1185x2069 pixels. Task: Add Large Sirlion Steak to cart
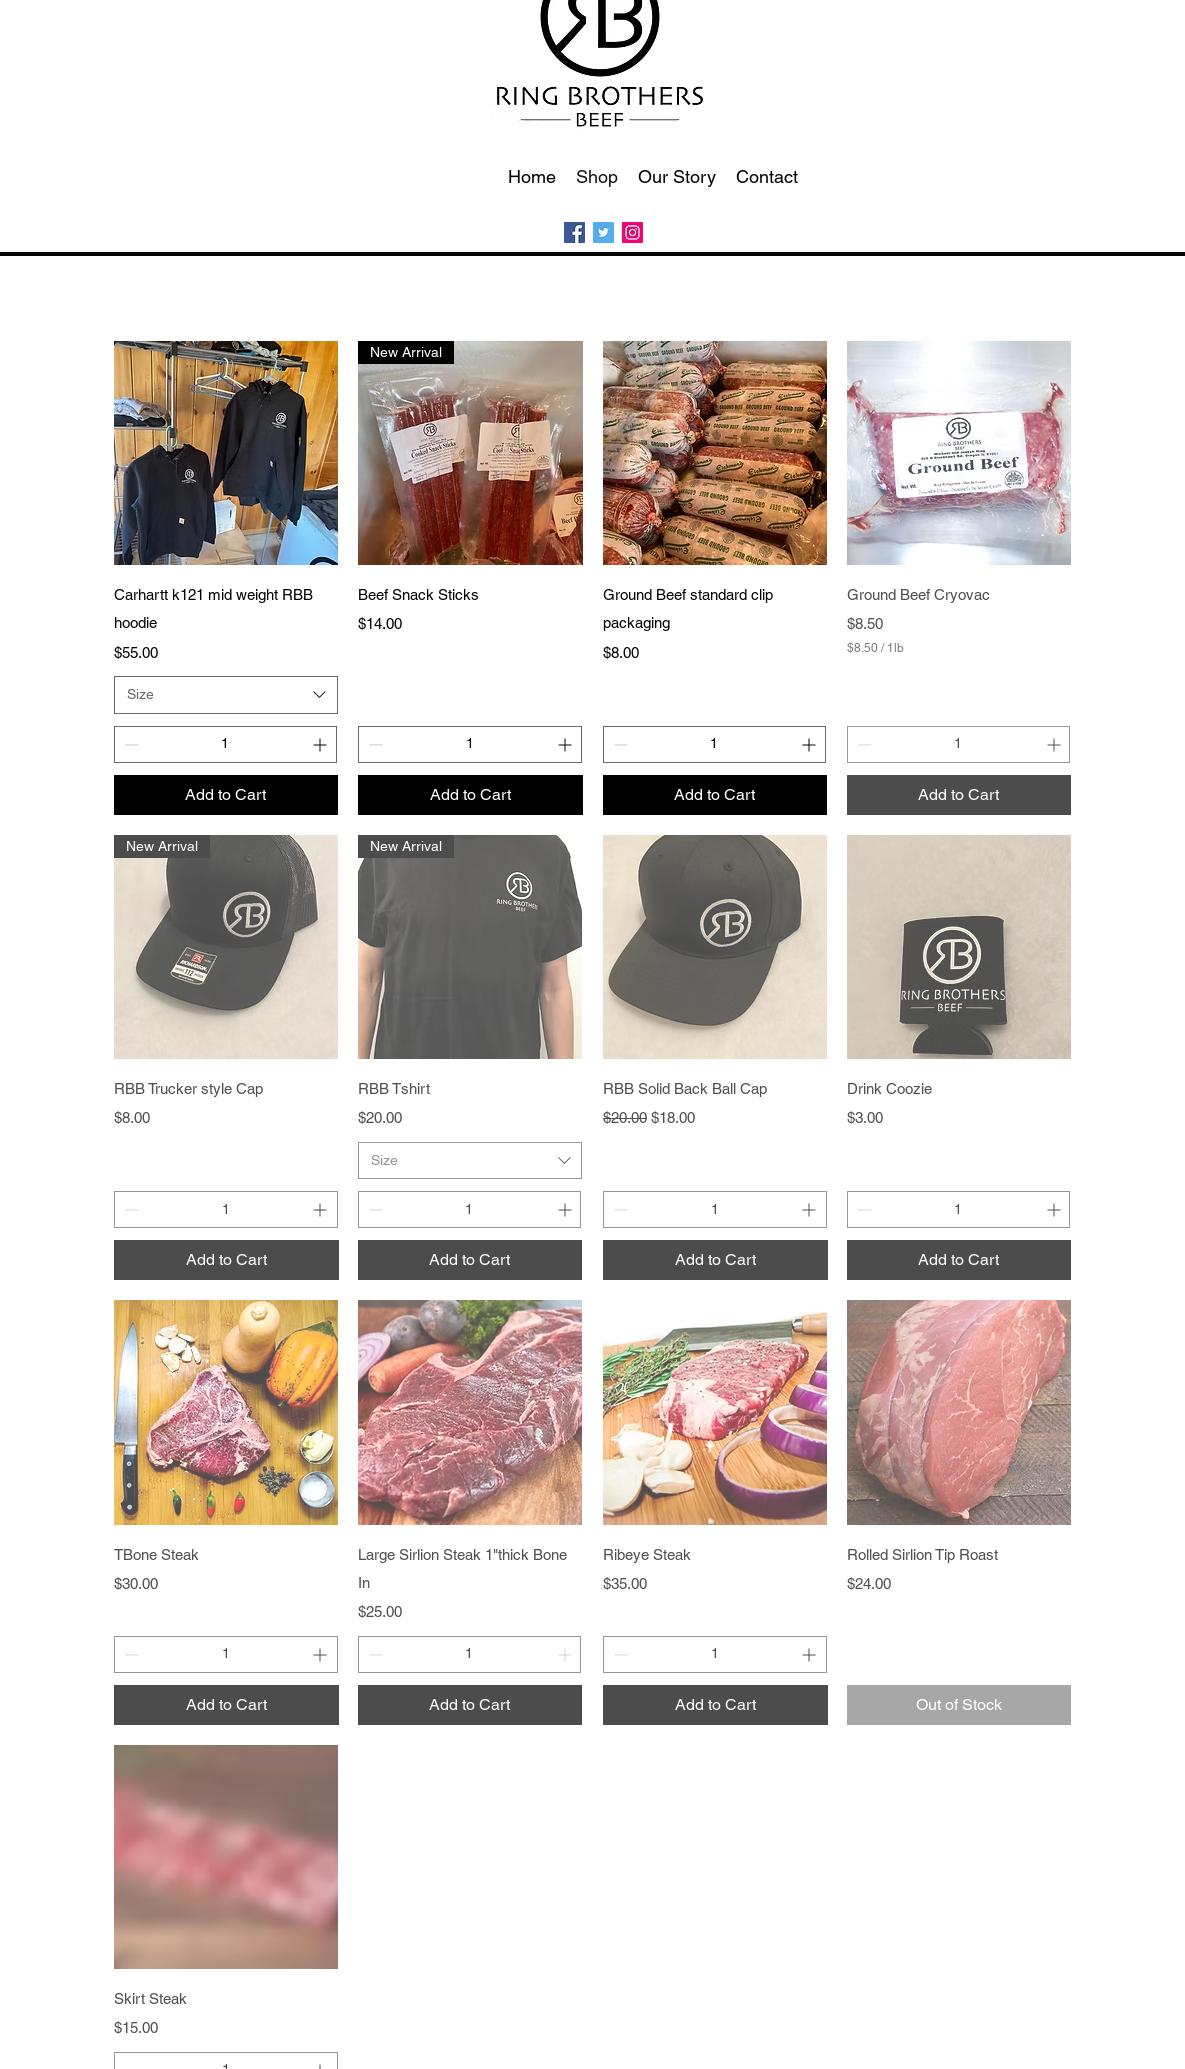[470, 1705]
